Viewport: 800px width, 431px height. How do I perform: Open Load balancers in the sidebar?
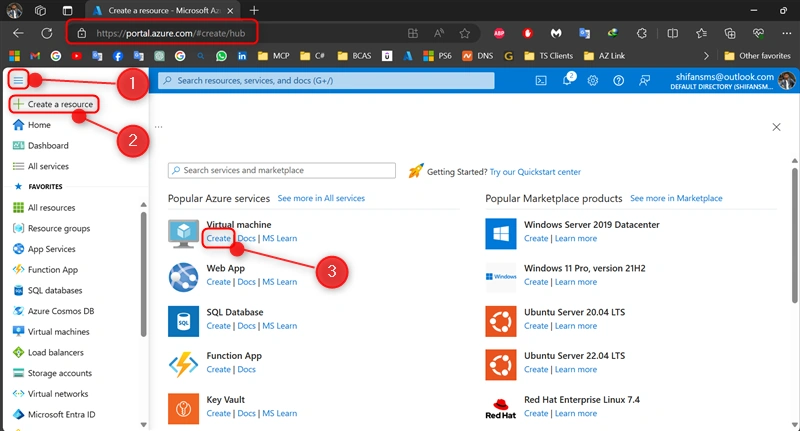[48, 352]
